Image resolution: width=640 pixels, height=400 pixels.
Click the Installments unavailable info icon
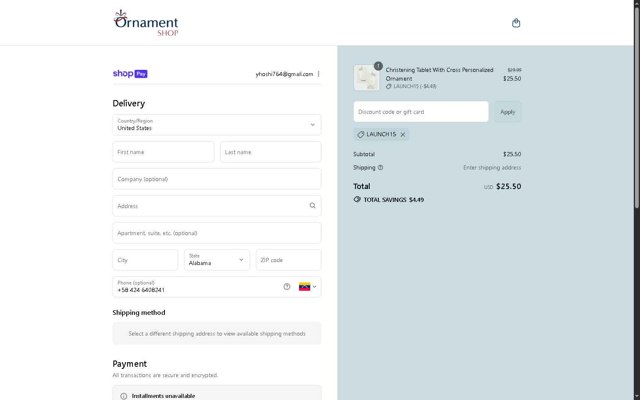click(x=124, y=396)
